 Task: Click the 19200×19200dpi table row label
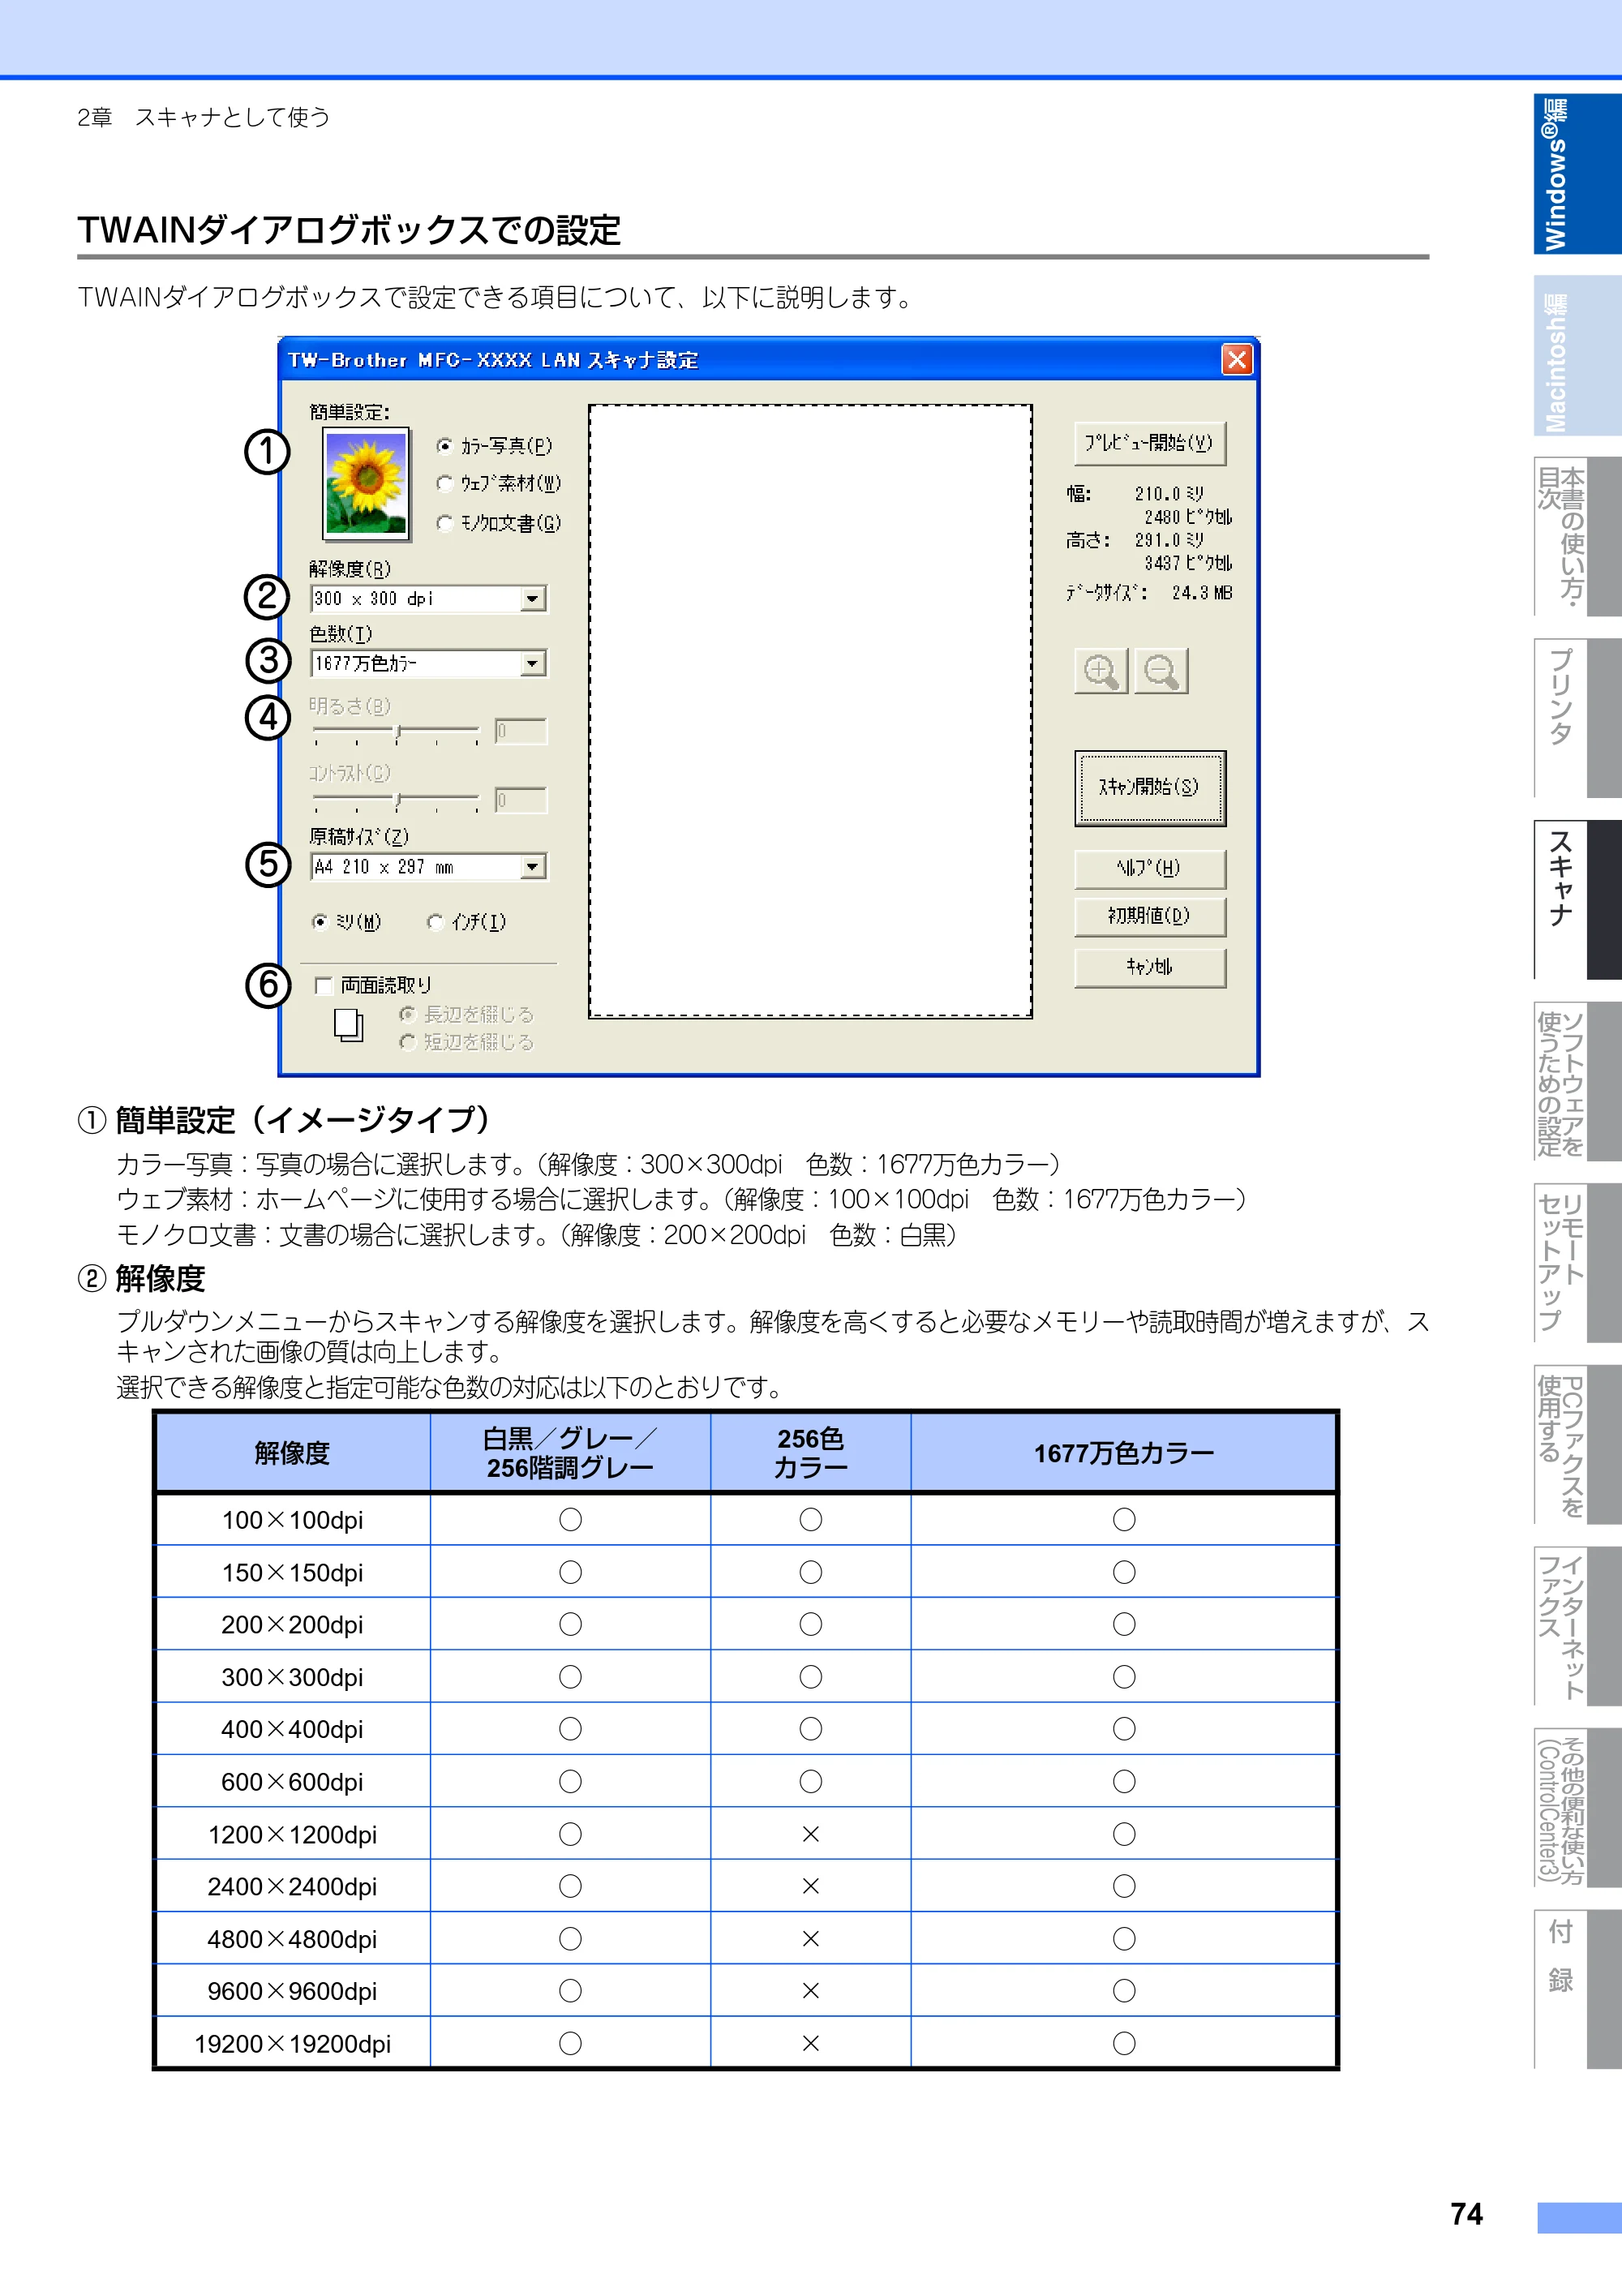(x=292, y=2044)
